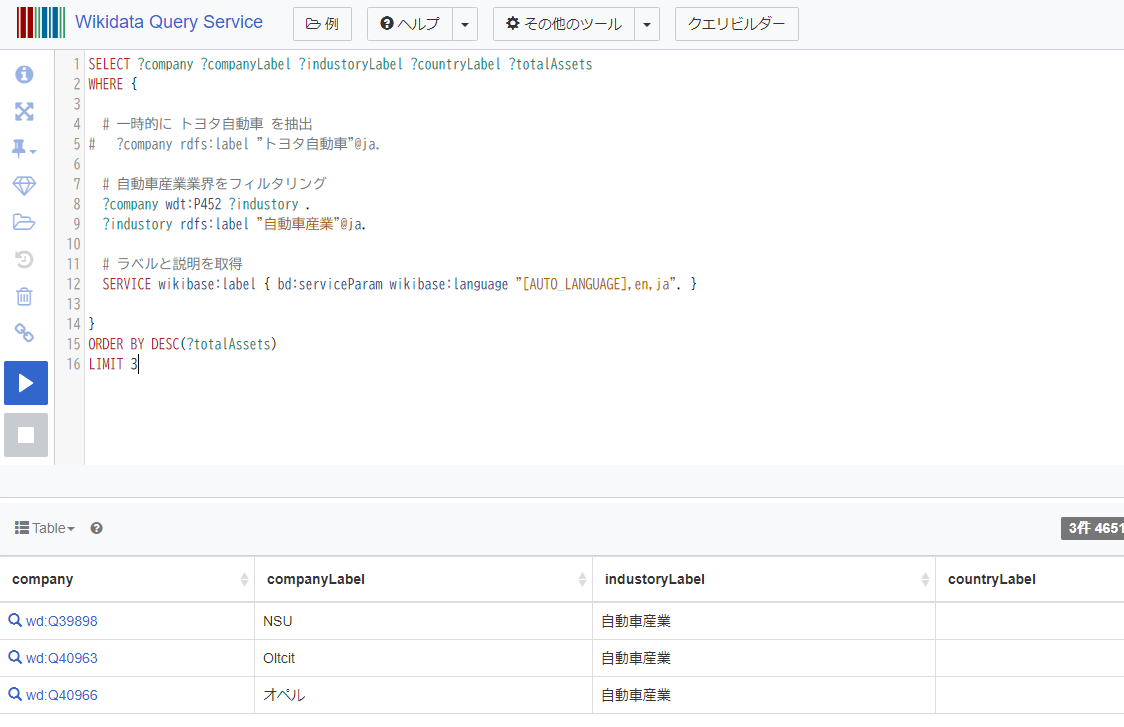Click the Oltcit cell in companyLabel
The width and height of the screenshot is (1124, 727).
click(424, 658)
